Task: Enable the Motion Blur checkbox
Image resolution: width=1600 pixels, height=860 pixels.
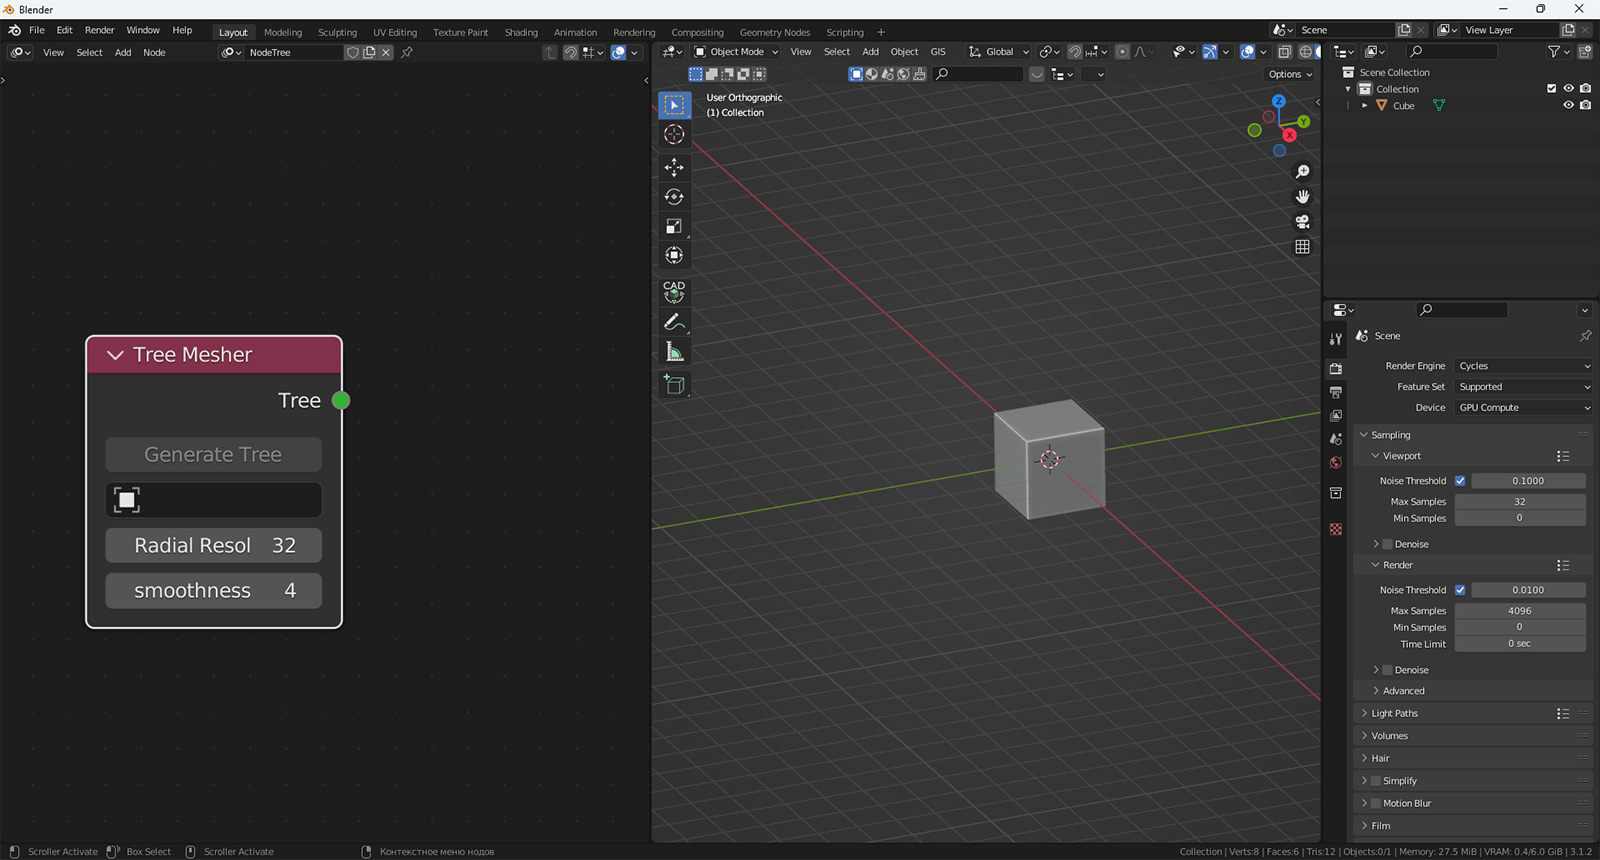Action: [x=1376, y=803]
